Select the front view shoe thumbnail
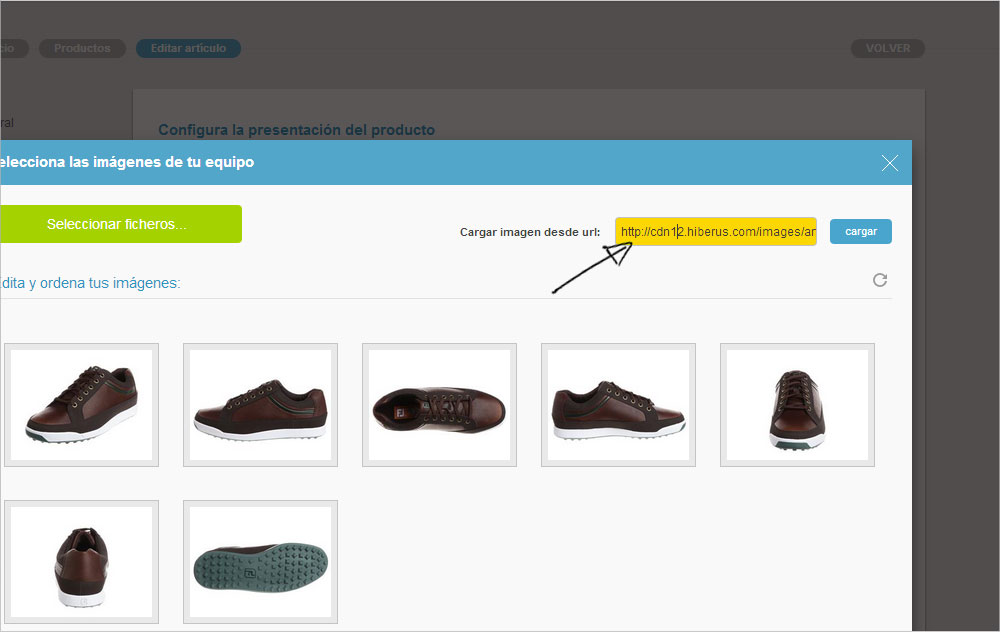Image resolution: width=1000 pixels, height=632 pixels. 797,405
